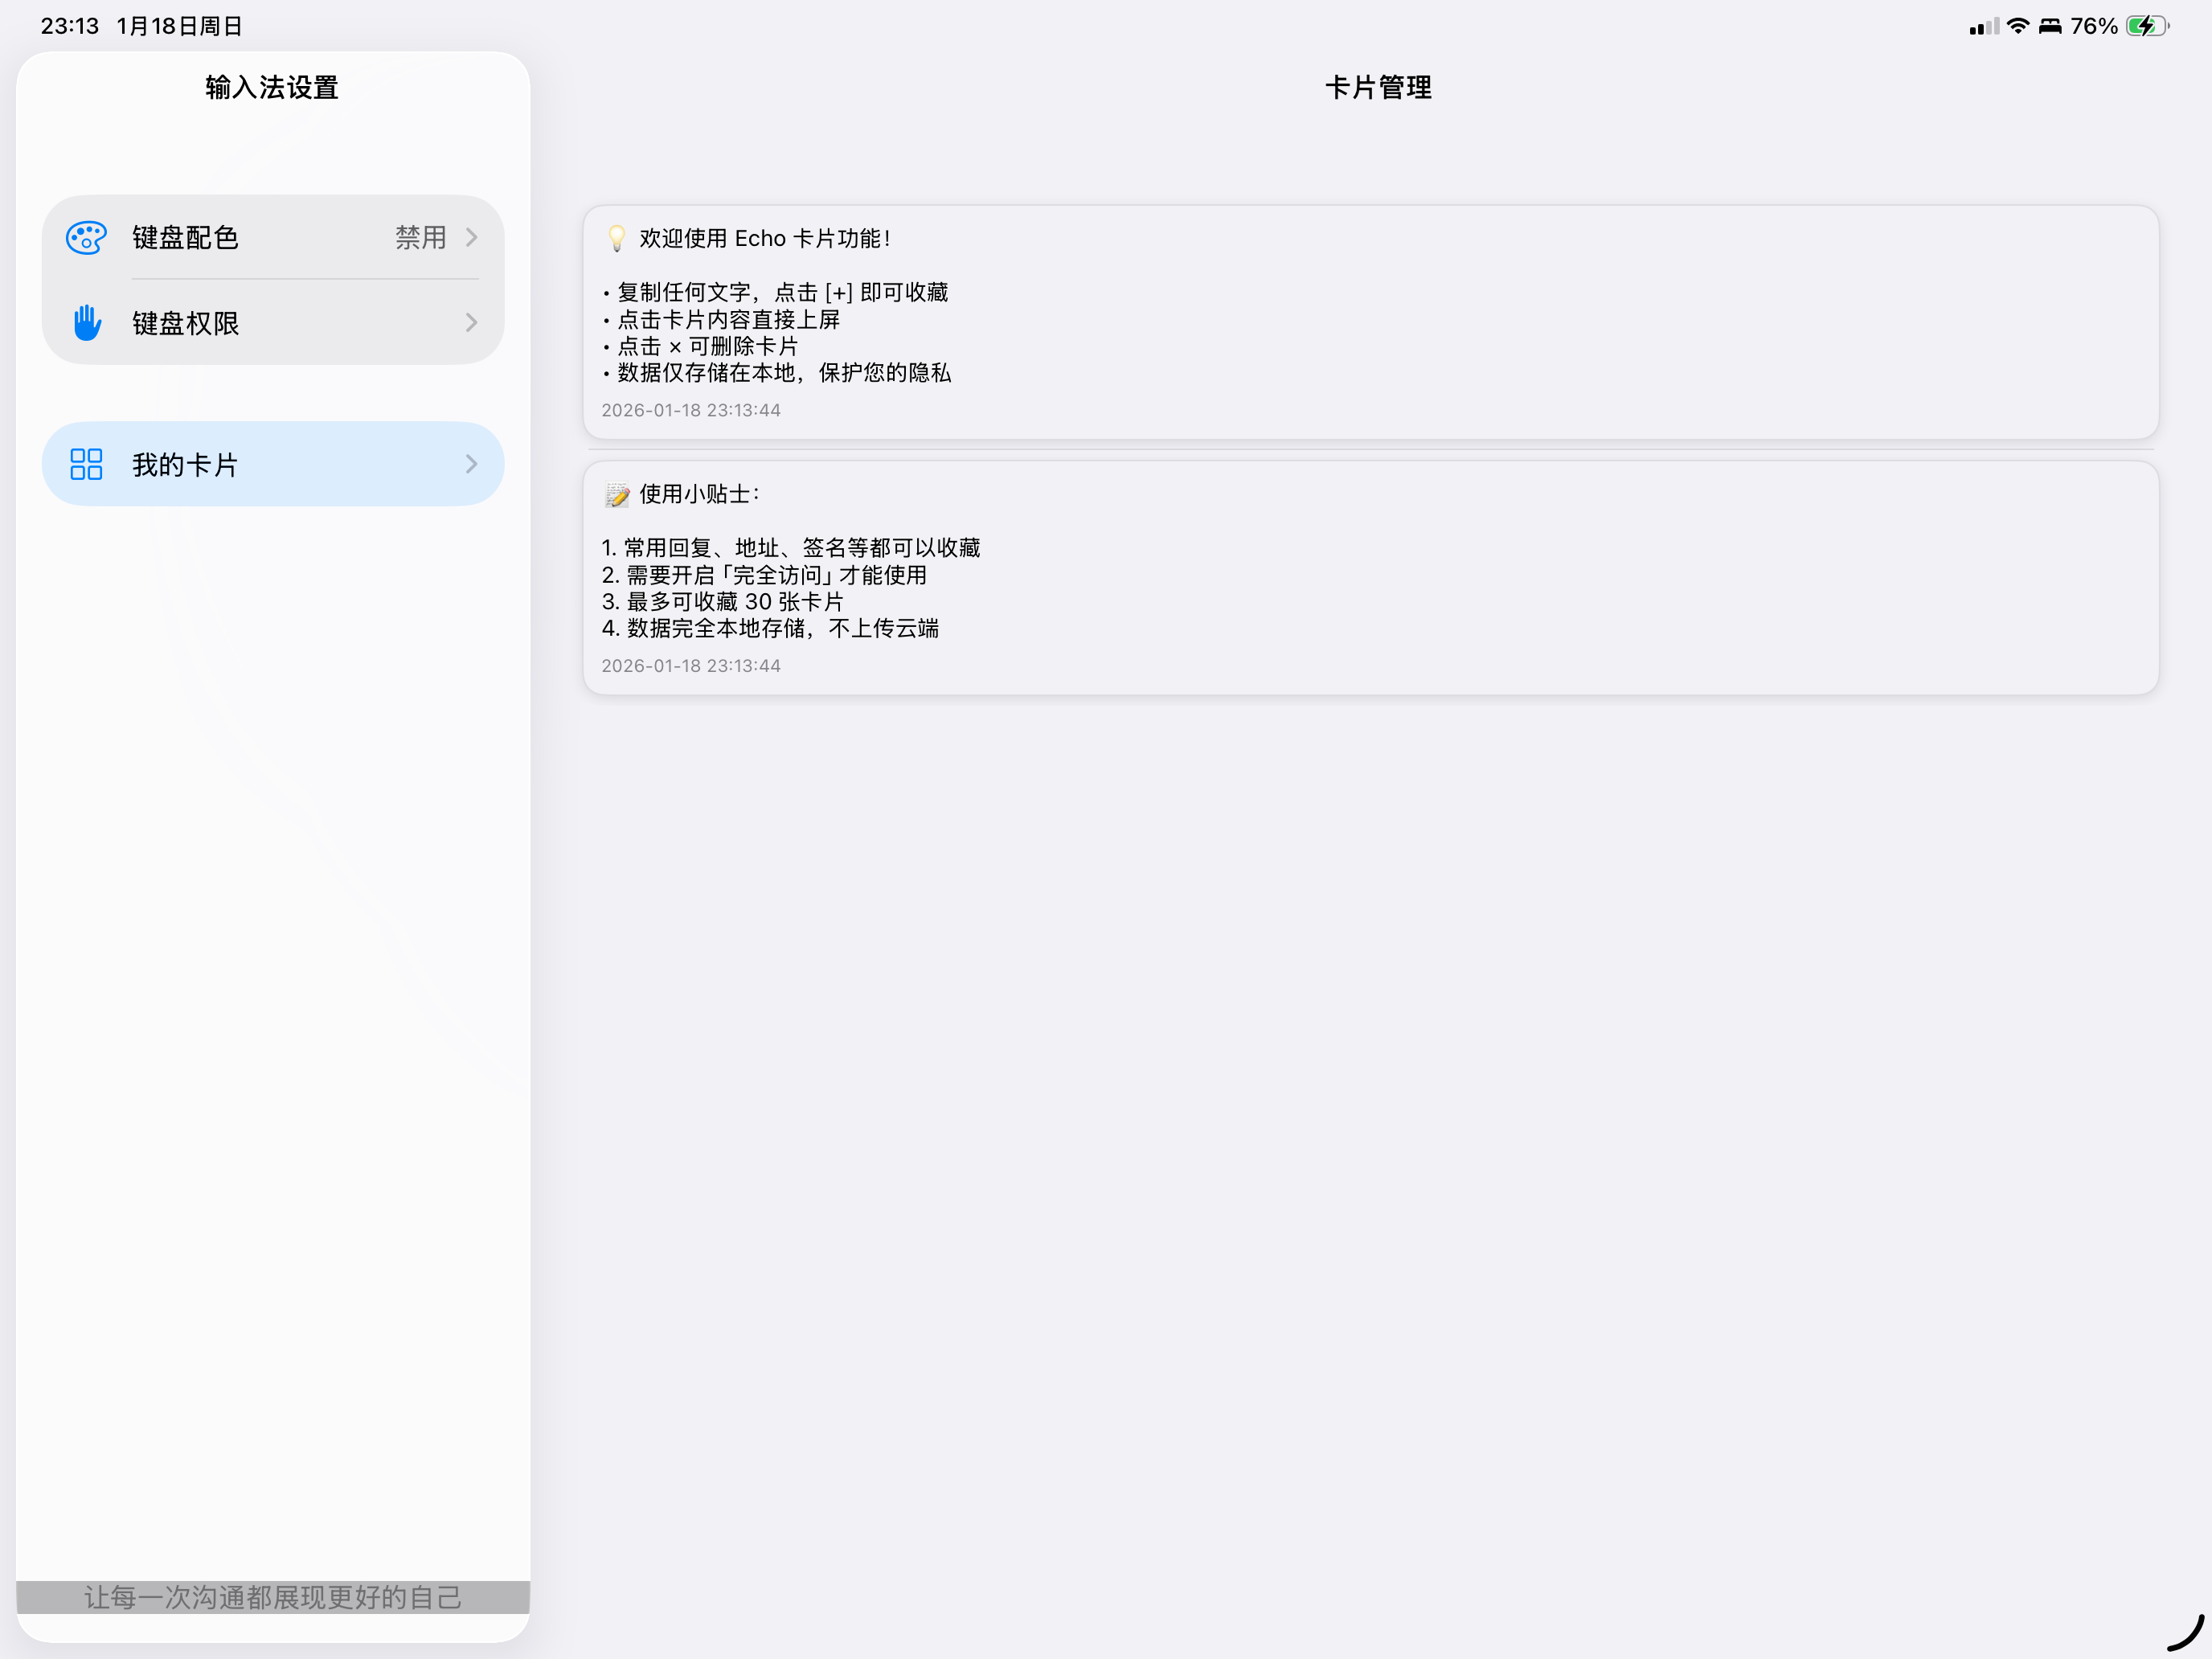Click the hand icon for 键盘权限
The width and height of the screenshot is (2212, 1659).
[87, 323]
